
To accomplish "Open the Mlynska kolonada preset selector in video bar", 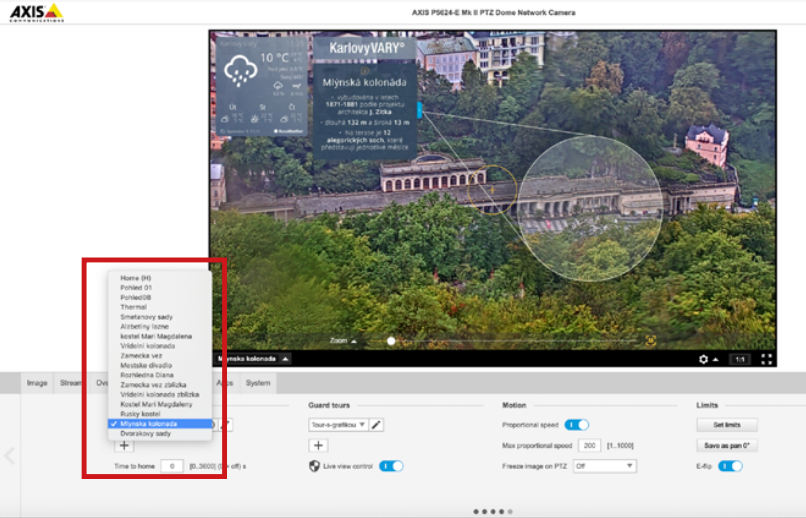I will 254,358.
